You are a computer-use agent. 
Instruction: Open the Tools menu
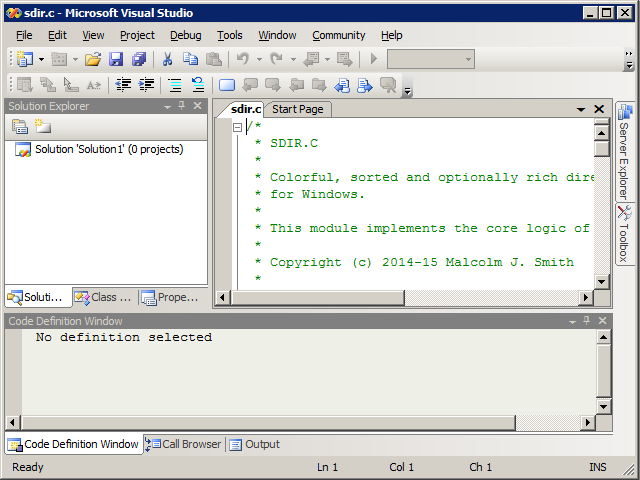click(x=229, y=36)
